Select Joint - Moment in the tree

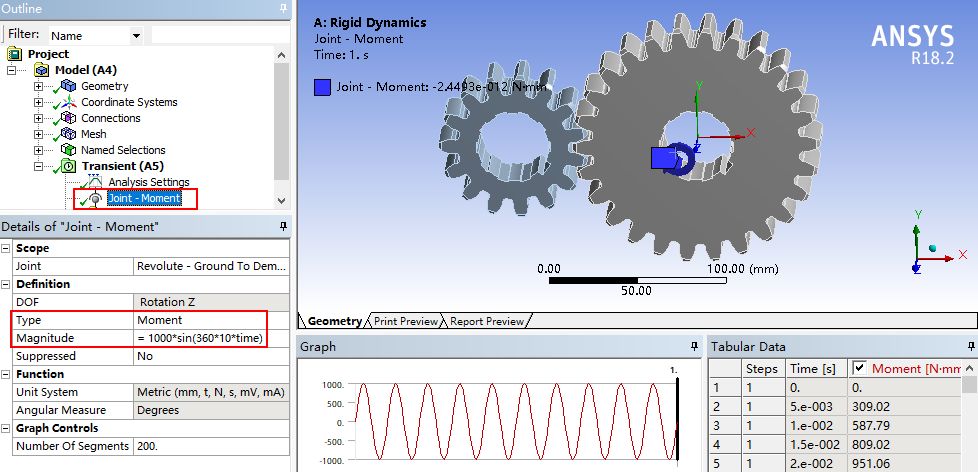144,198
